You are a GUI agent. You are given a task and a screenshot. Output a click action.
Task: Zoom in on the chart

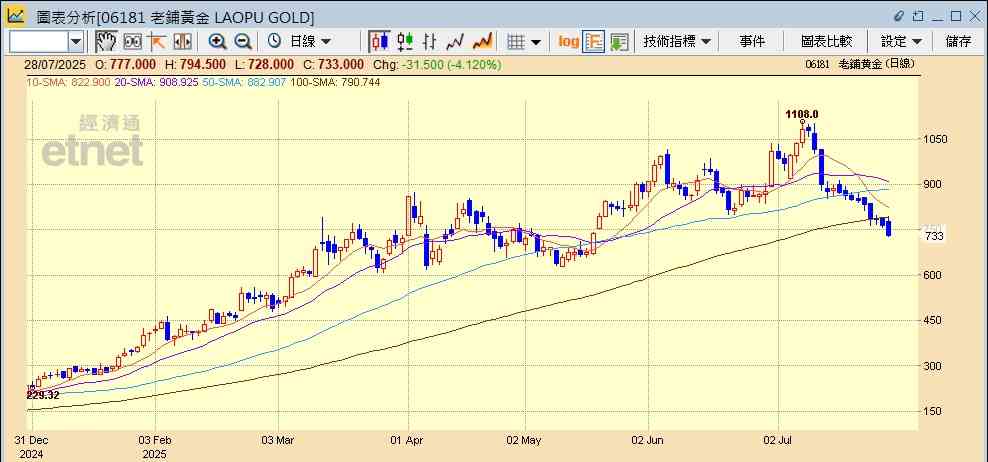point(217,42)
